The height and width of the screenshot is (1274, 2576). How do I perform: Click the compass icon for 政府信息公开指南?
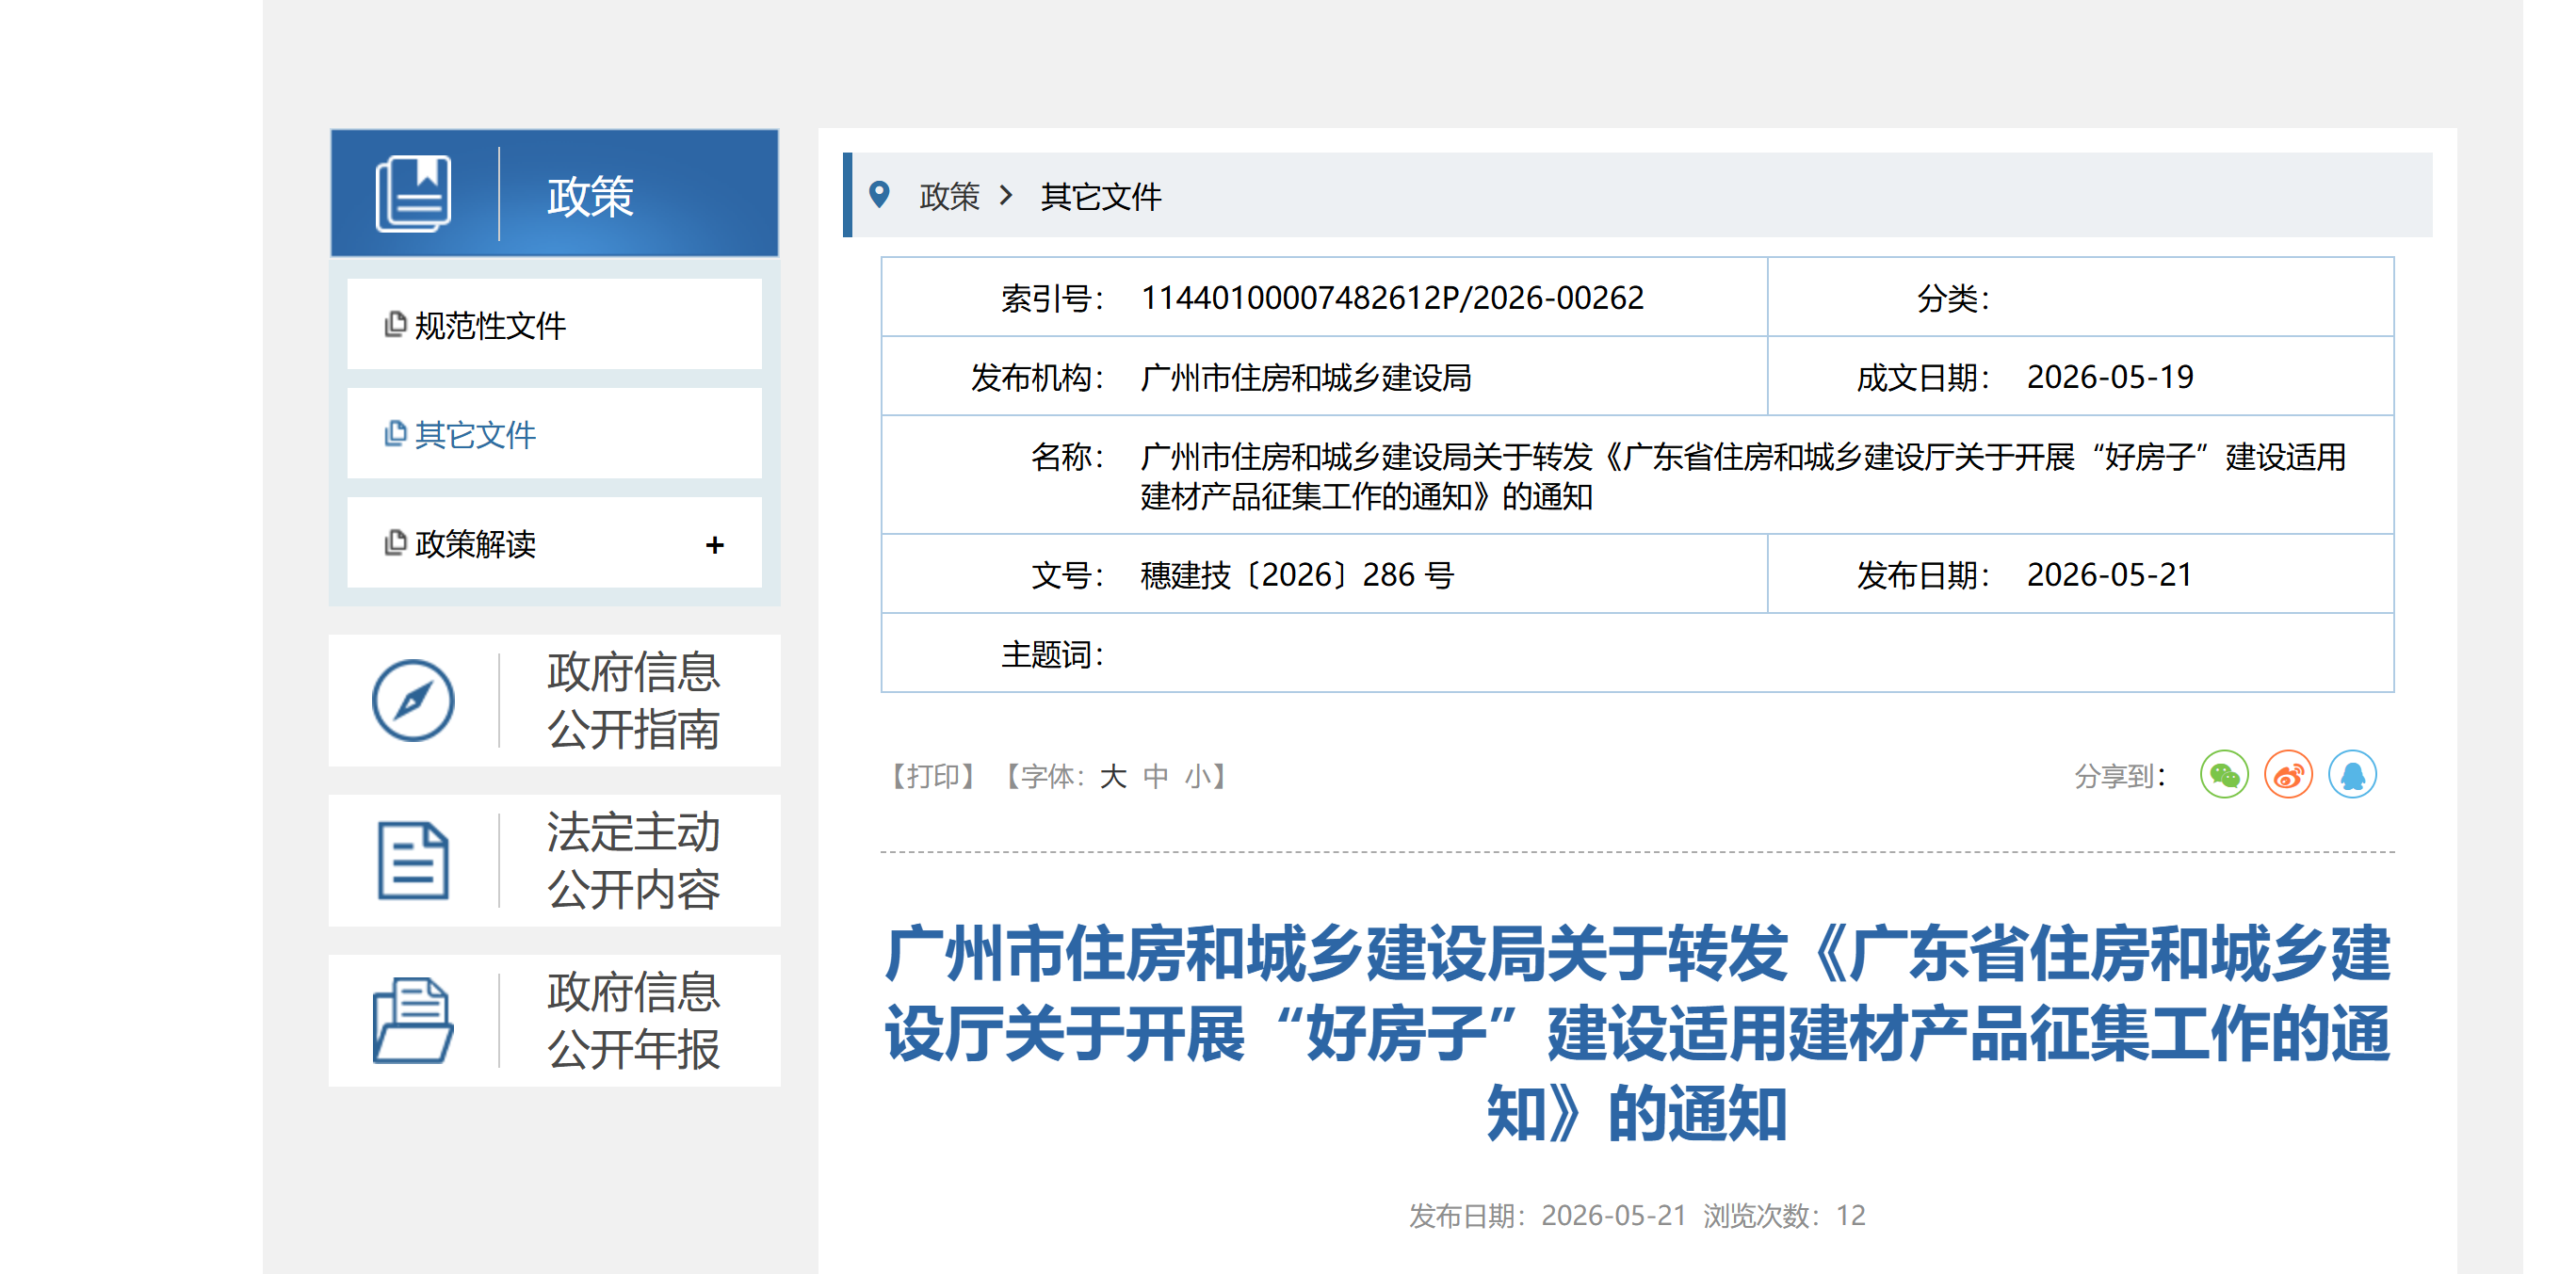point(413,700)
